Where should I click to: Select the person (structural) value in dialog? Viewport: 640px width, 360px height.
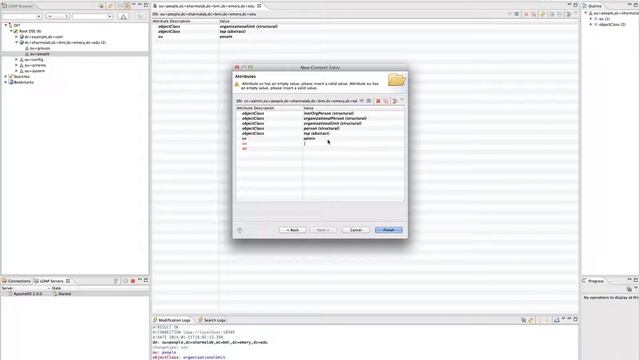click(321, 128)
